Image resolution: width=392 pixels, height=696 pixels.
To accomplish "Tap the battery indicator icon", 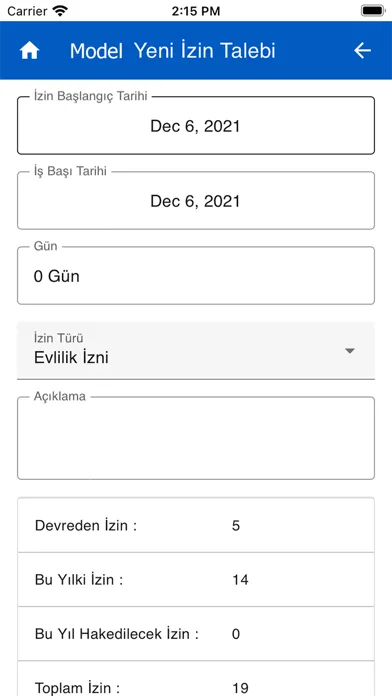I will [372, 11].
